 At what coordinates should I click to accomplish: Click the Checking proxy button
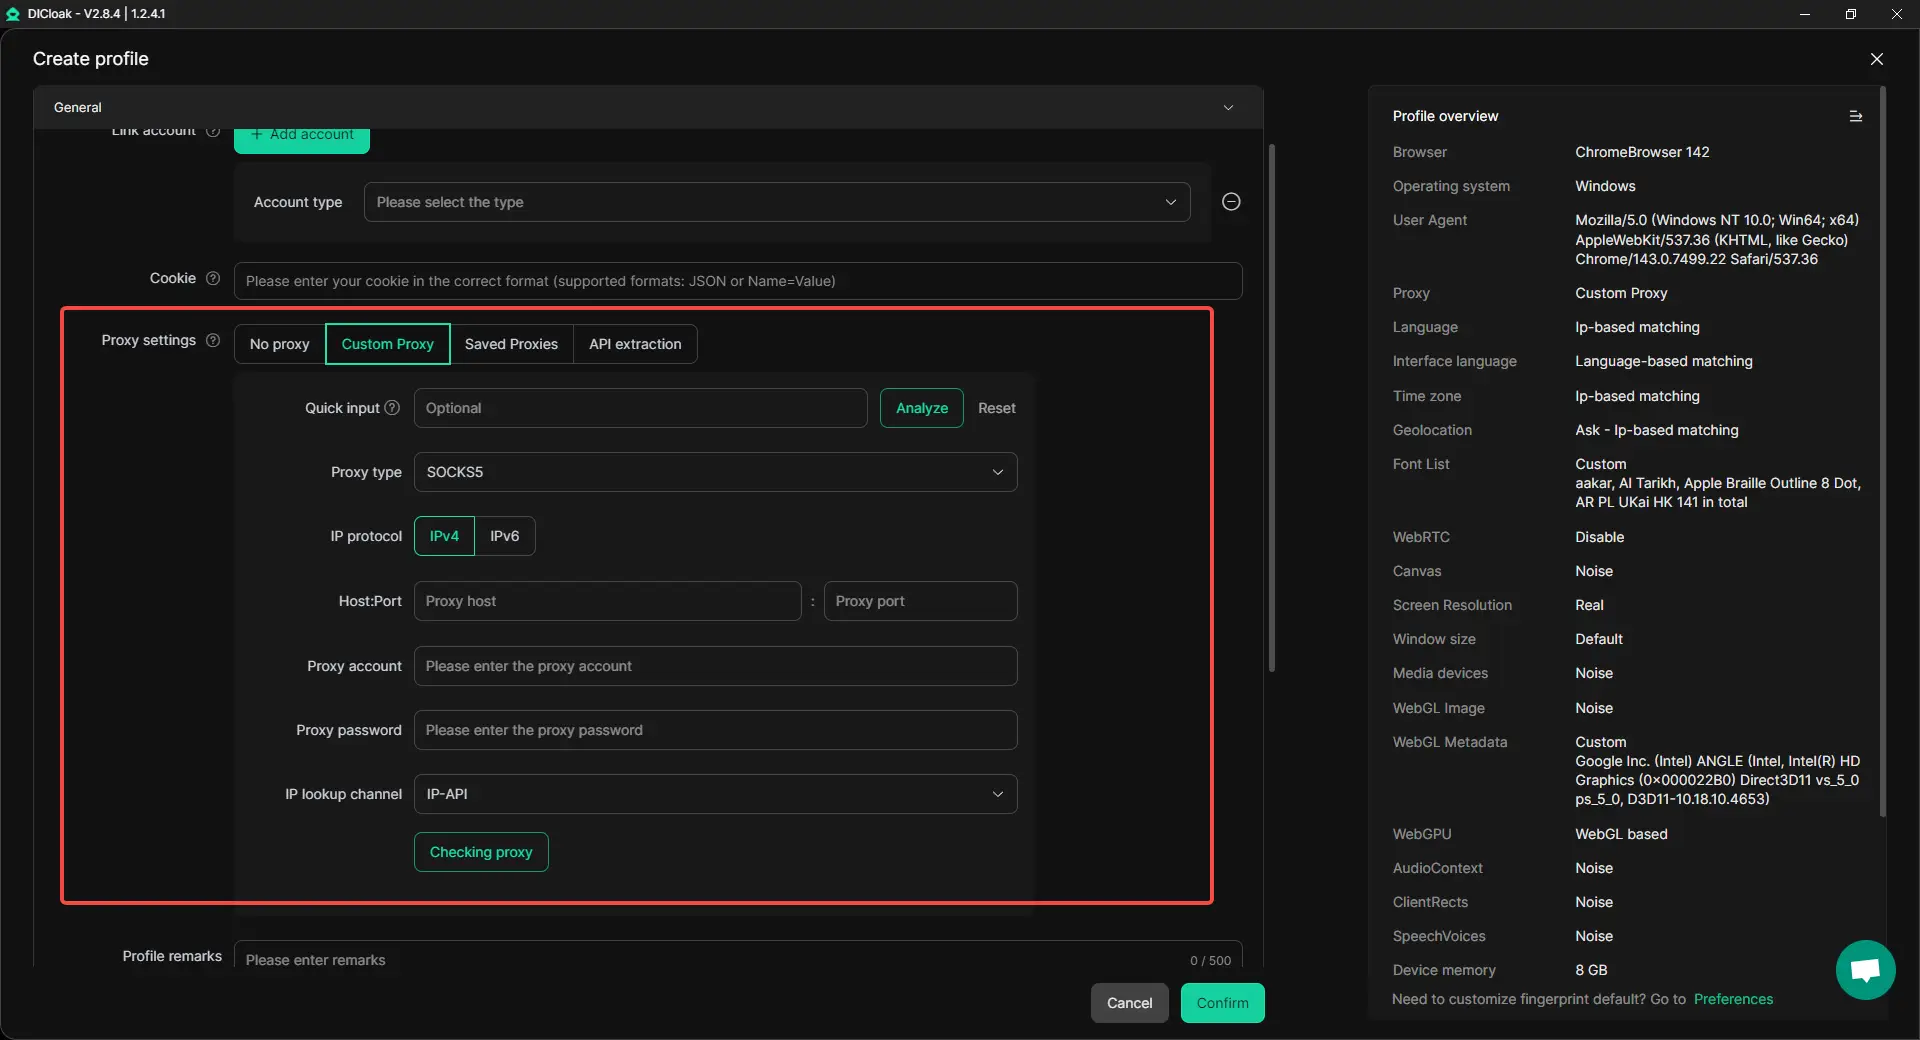click(481, 852)
